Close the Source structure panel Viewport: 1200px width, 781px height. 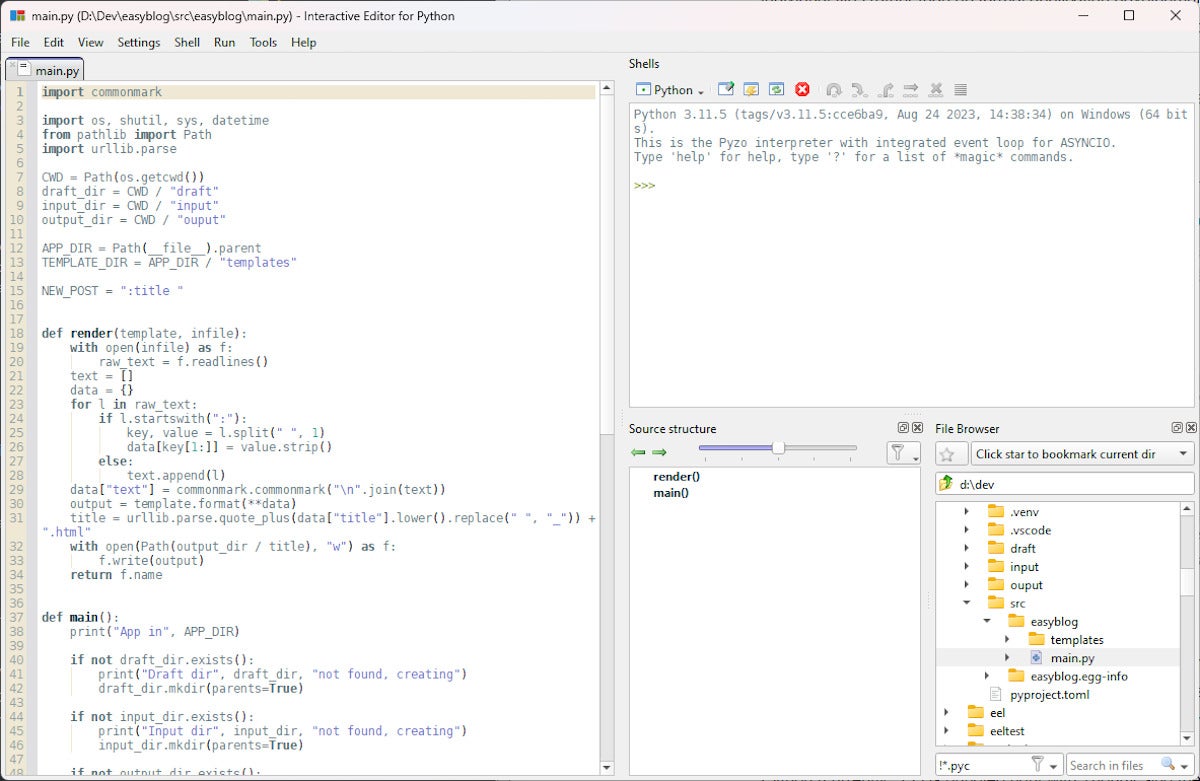coord(917,428)
